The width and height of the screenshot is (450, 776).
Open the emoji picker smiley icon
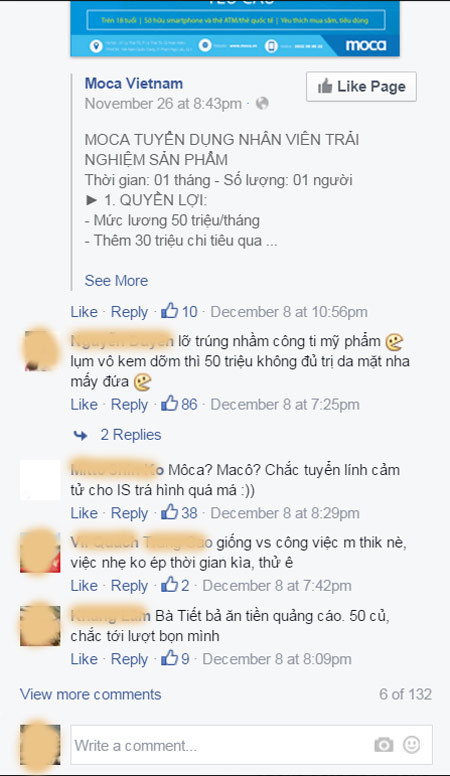(411, 744)
